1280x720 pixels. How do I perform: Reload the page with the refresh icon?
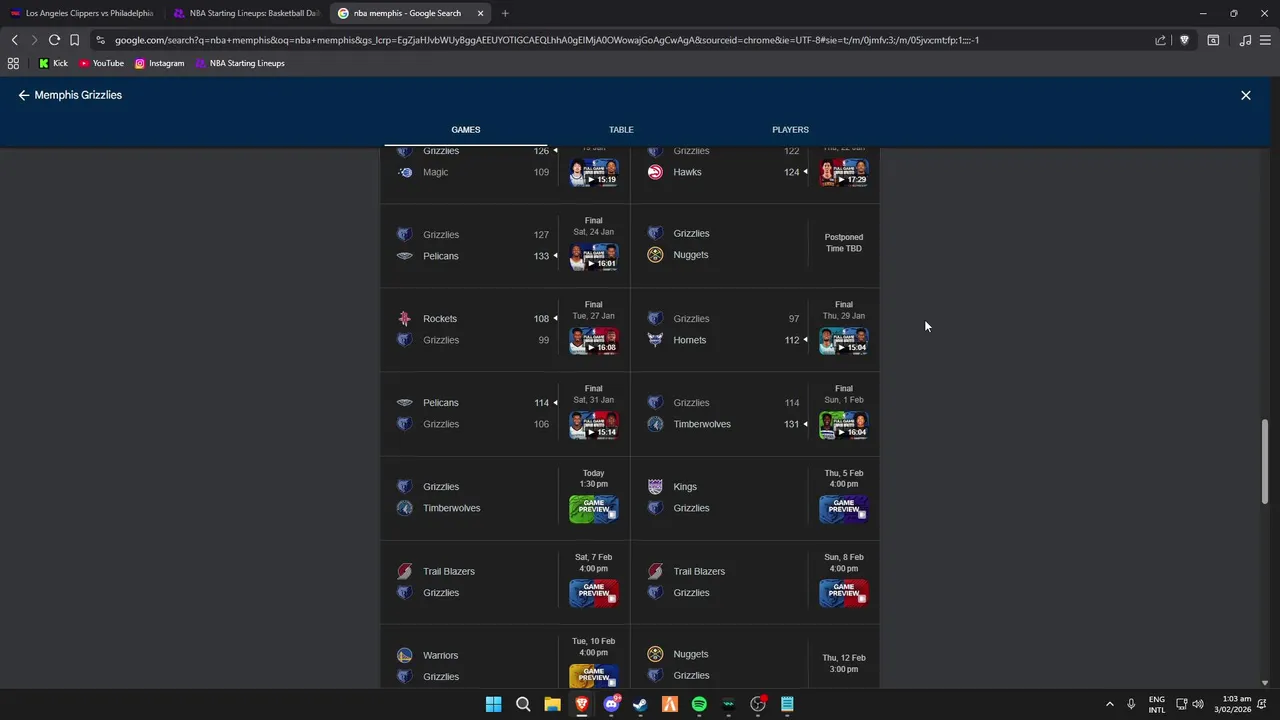(x=54, y=40)
